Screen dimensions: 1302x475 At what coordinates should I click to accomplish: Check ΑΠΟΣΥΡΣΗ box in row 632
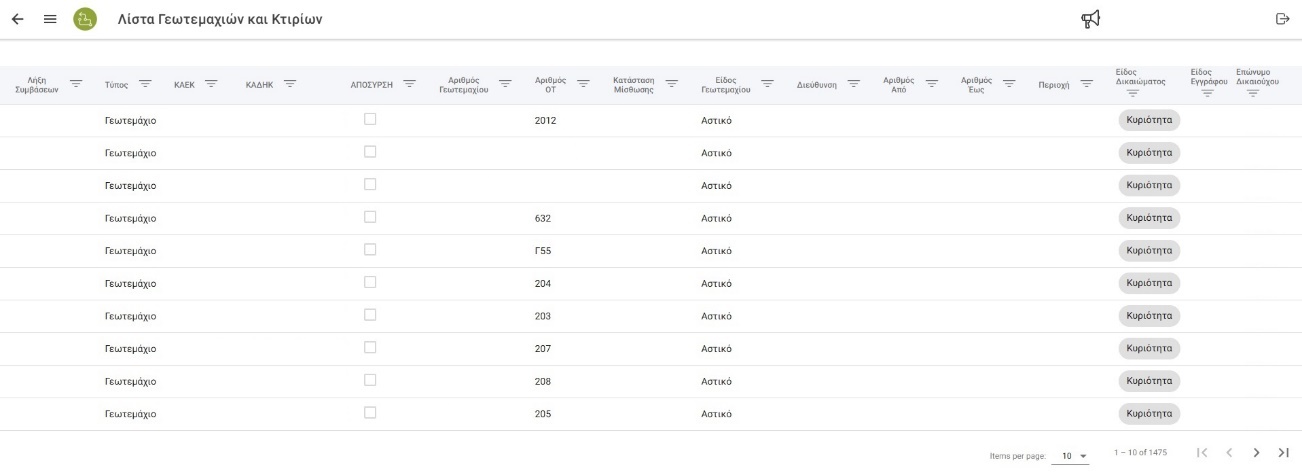[370, 217]
